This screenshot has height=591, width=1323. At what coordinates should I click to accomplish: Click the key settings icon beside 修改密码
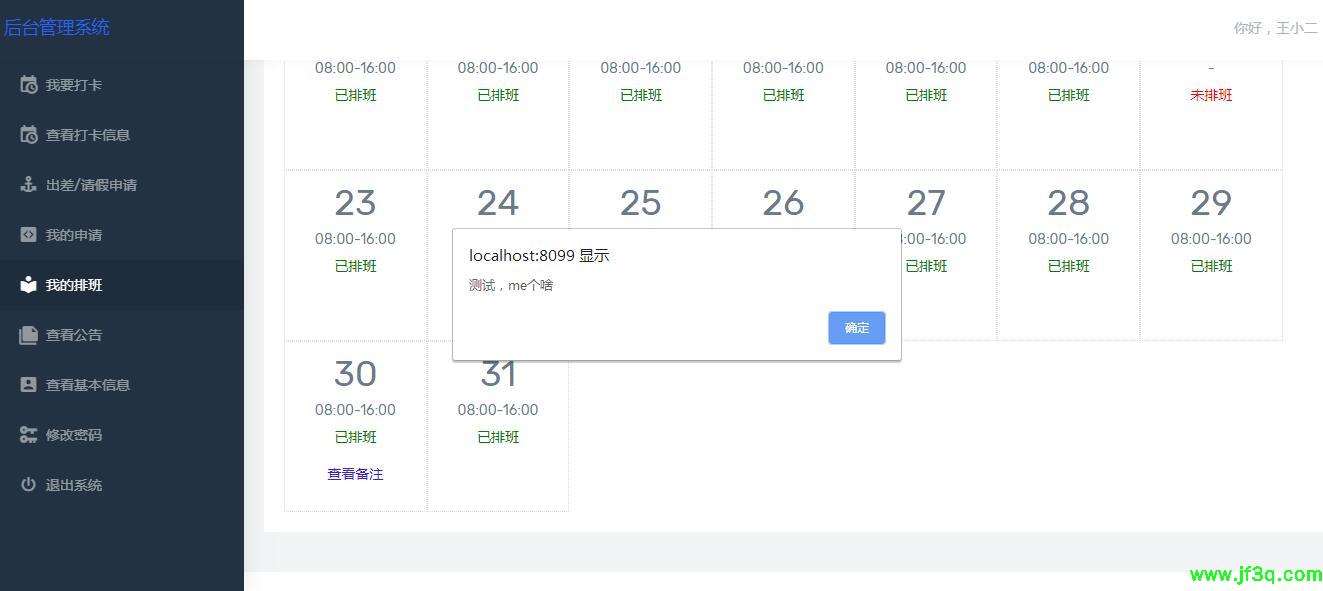pyautogui.click(x=29, y=435)
